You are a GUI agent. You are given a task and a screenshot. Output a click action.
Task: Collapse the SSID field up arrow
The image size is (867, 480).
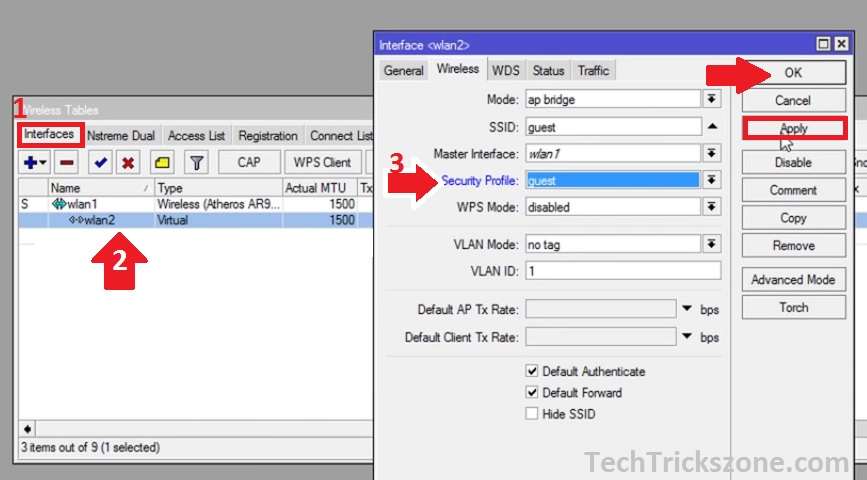point(712,127)
